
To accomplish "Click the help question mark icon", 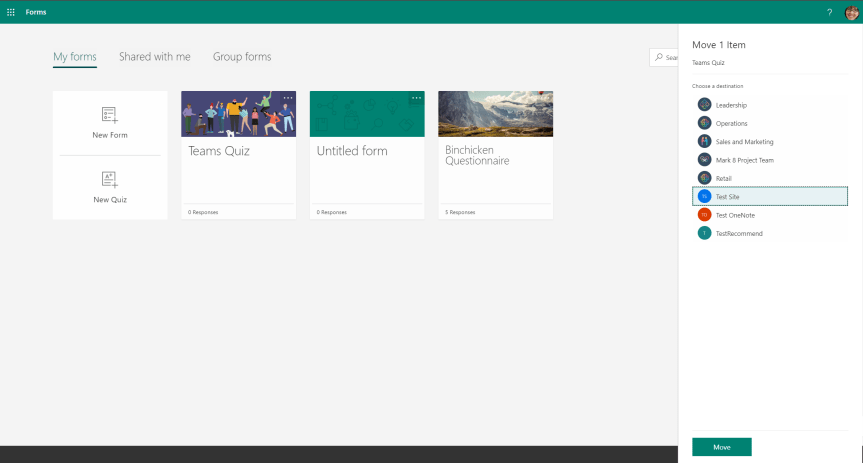I will point(829,12).
